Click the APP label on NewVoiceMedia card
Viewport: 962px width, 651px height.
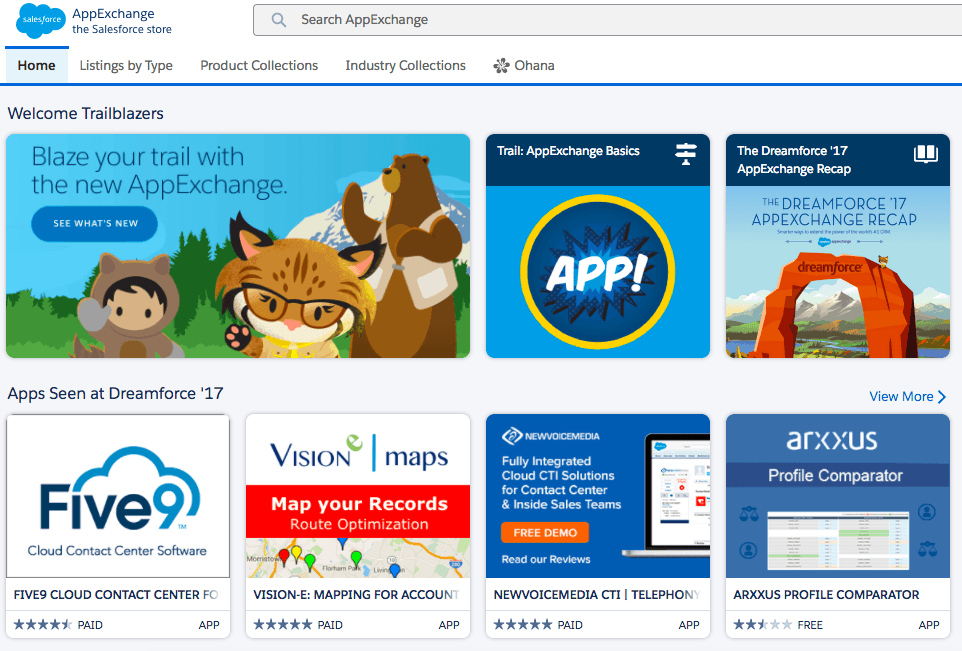(x=689, y=625)
